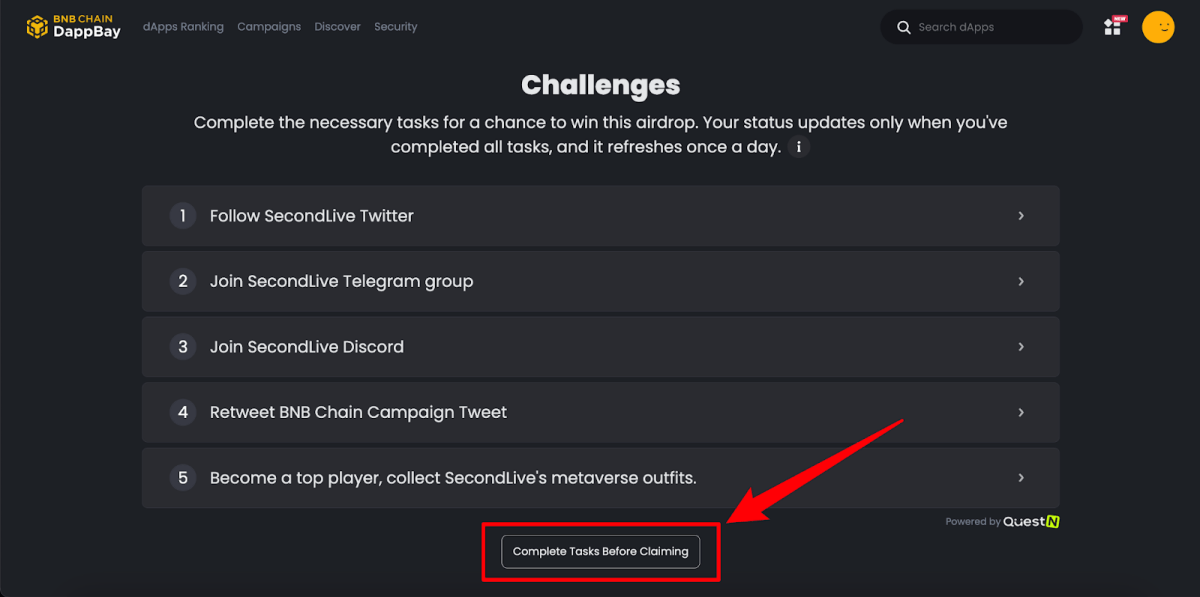The width and height of the screenshot is (1200, 597).
Task: Open the Join SecondLive Discord task row
Action: coord(601,347)
